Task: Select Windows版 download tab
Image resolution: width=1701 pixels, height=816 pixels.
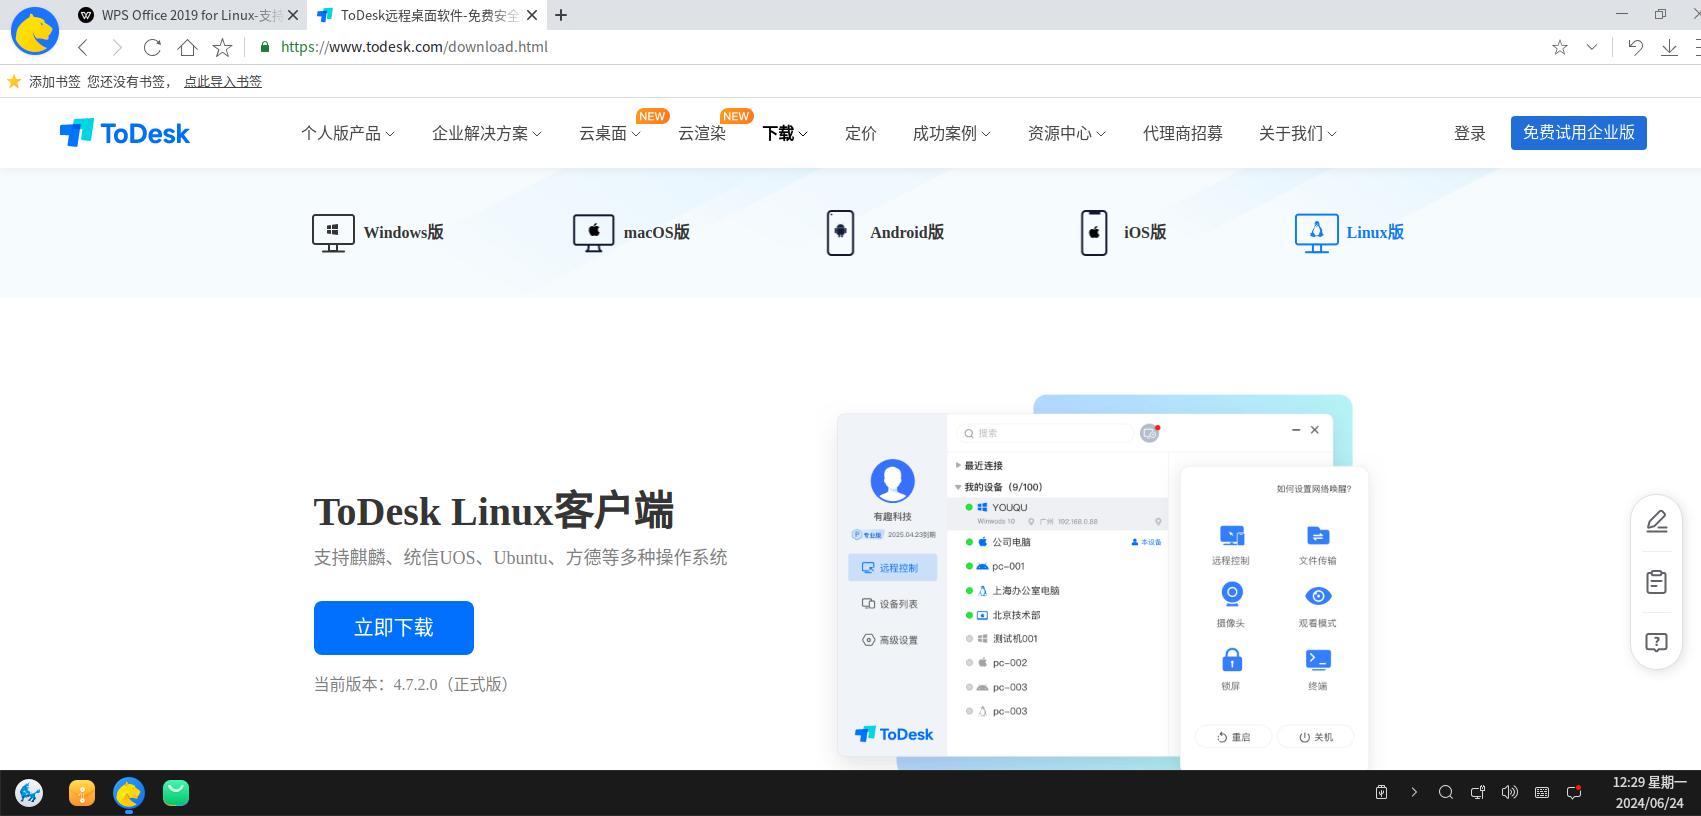Action: point(378,232)
